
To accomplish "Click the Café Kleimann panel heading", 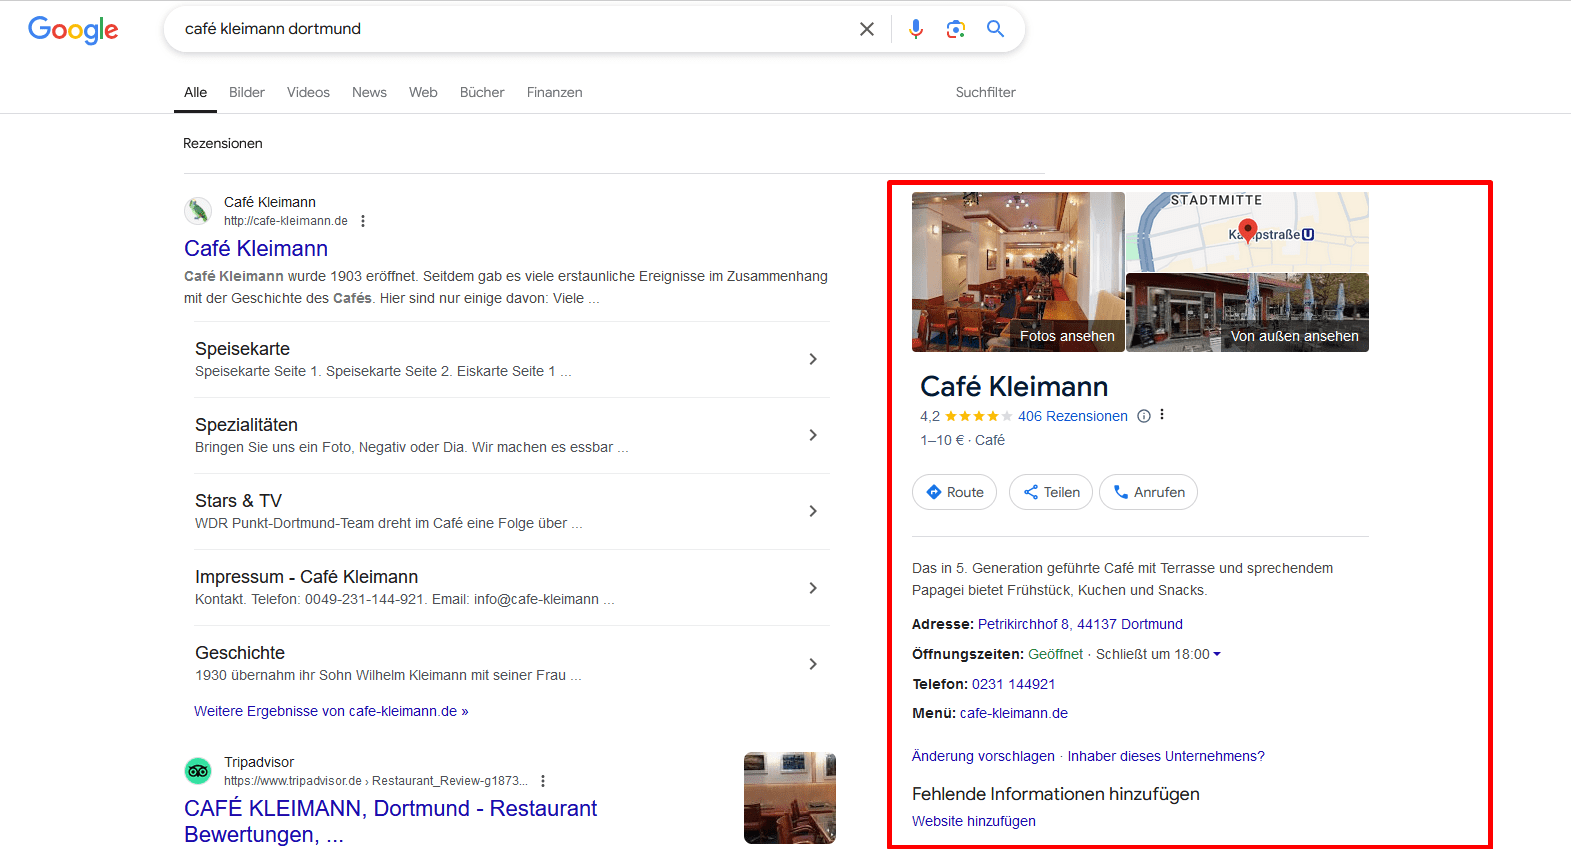I will (1014, 386).
